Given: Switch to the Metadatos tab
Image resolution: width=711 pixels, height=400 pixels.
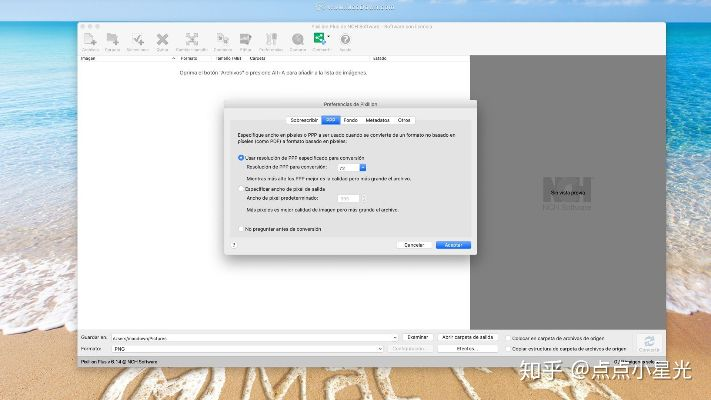Looking at the screenshot, I should coord(377,120).
